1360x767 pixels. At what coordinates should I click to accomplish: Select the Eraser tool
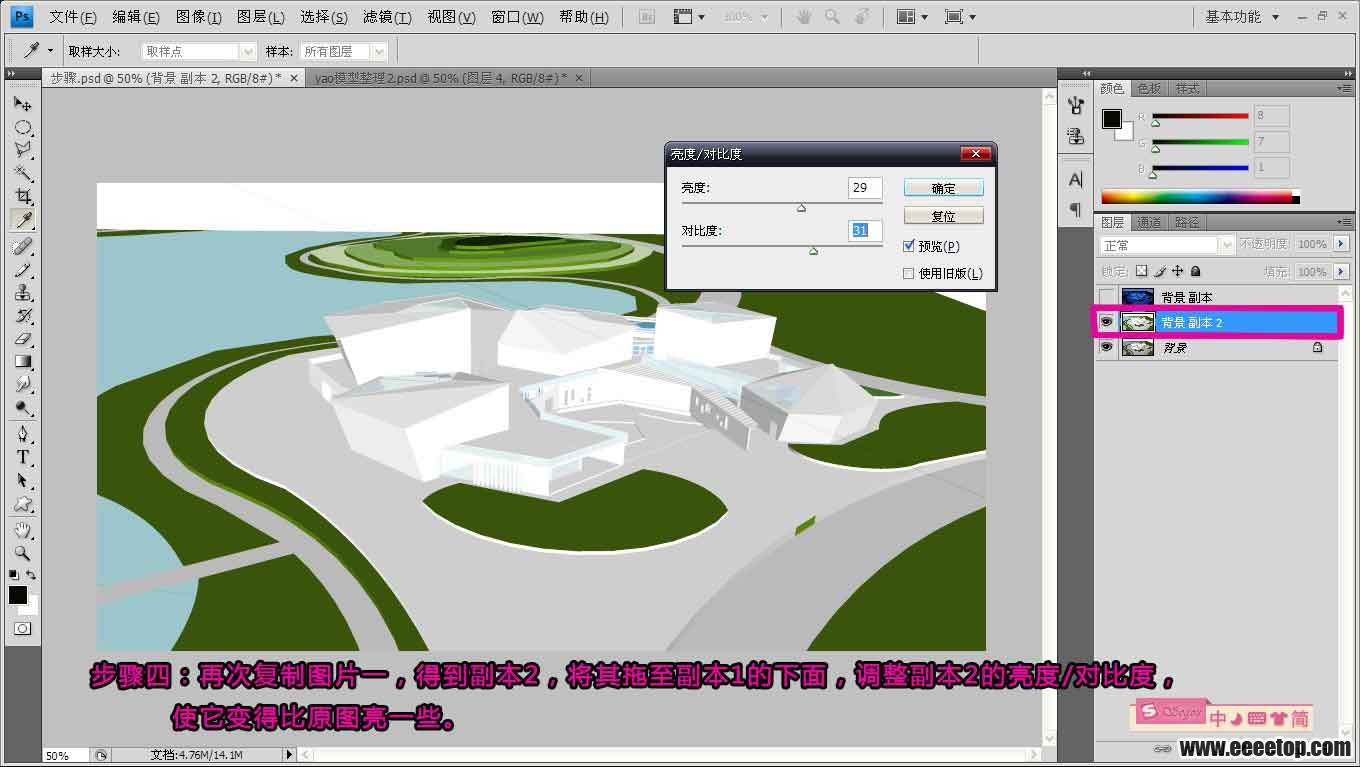[x=22, y=339]
